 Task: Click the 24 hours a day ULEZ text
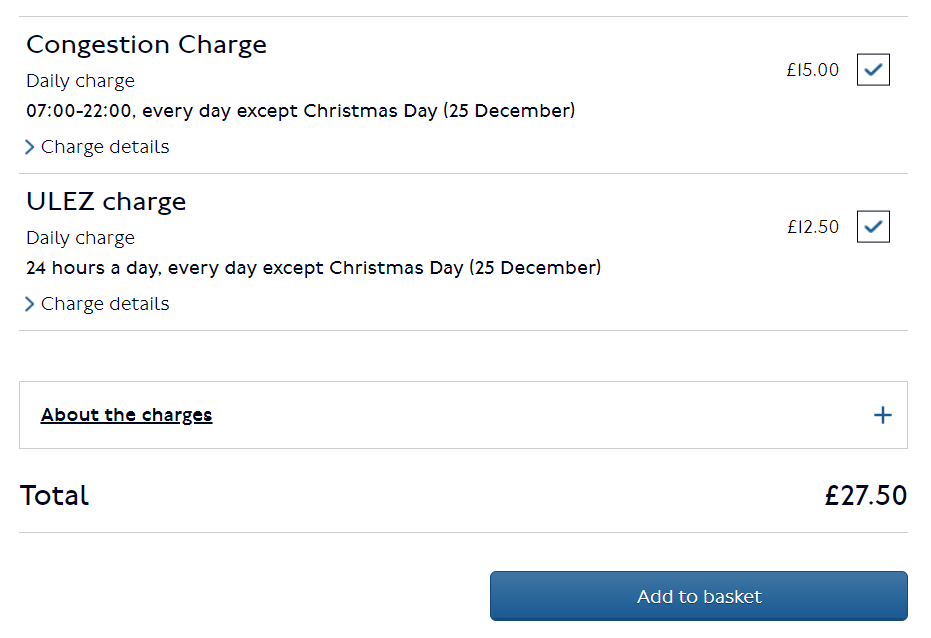click(x=313, y=268)
